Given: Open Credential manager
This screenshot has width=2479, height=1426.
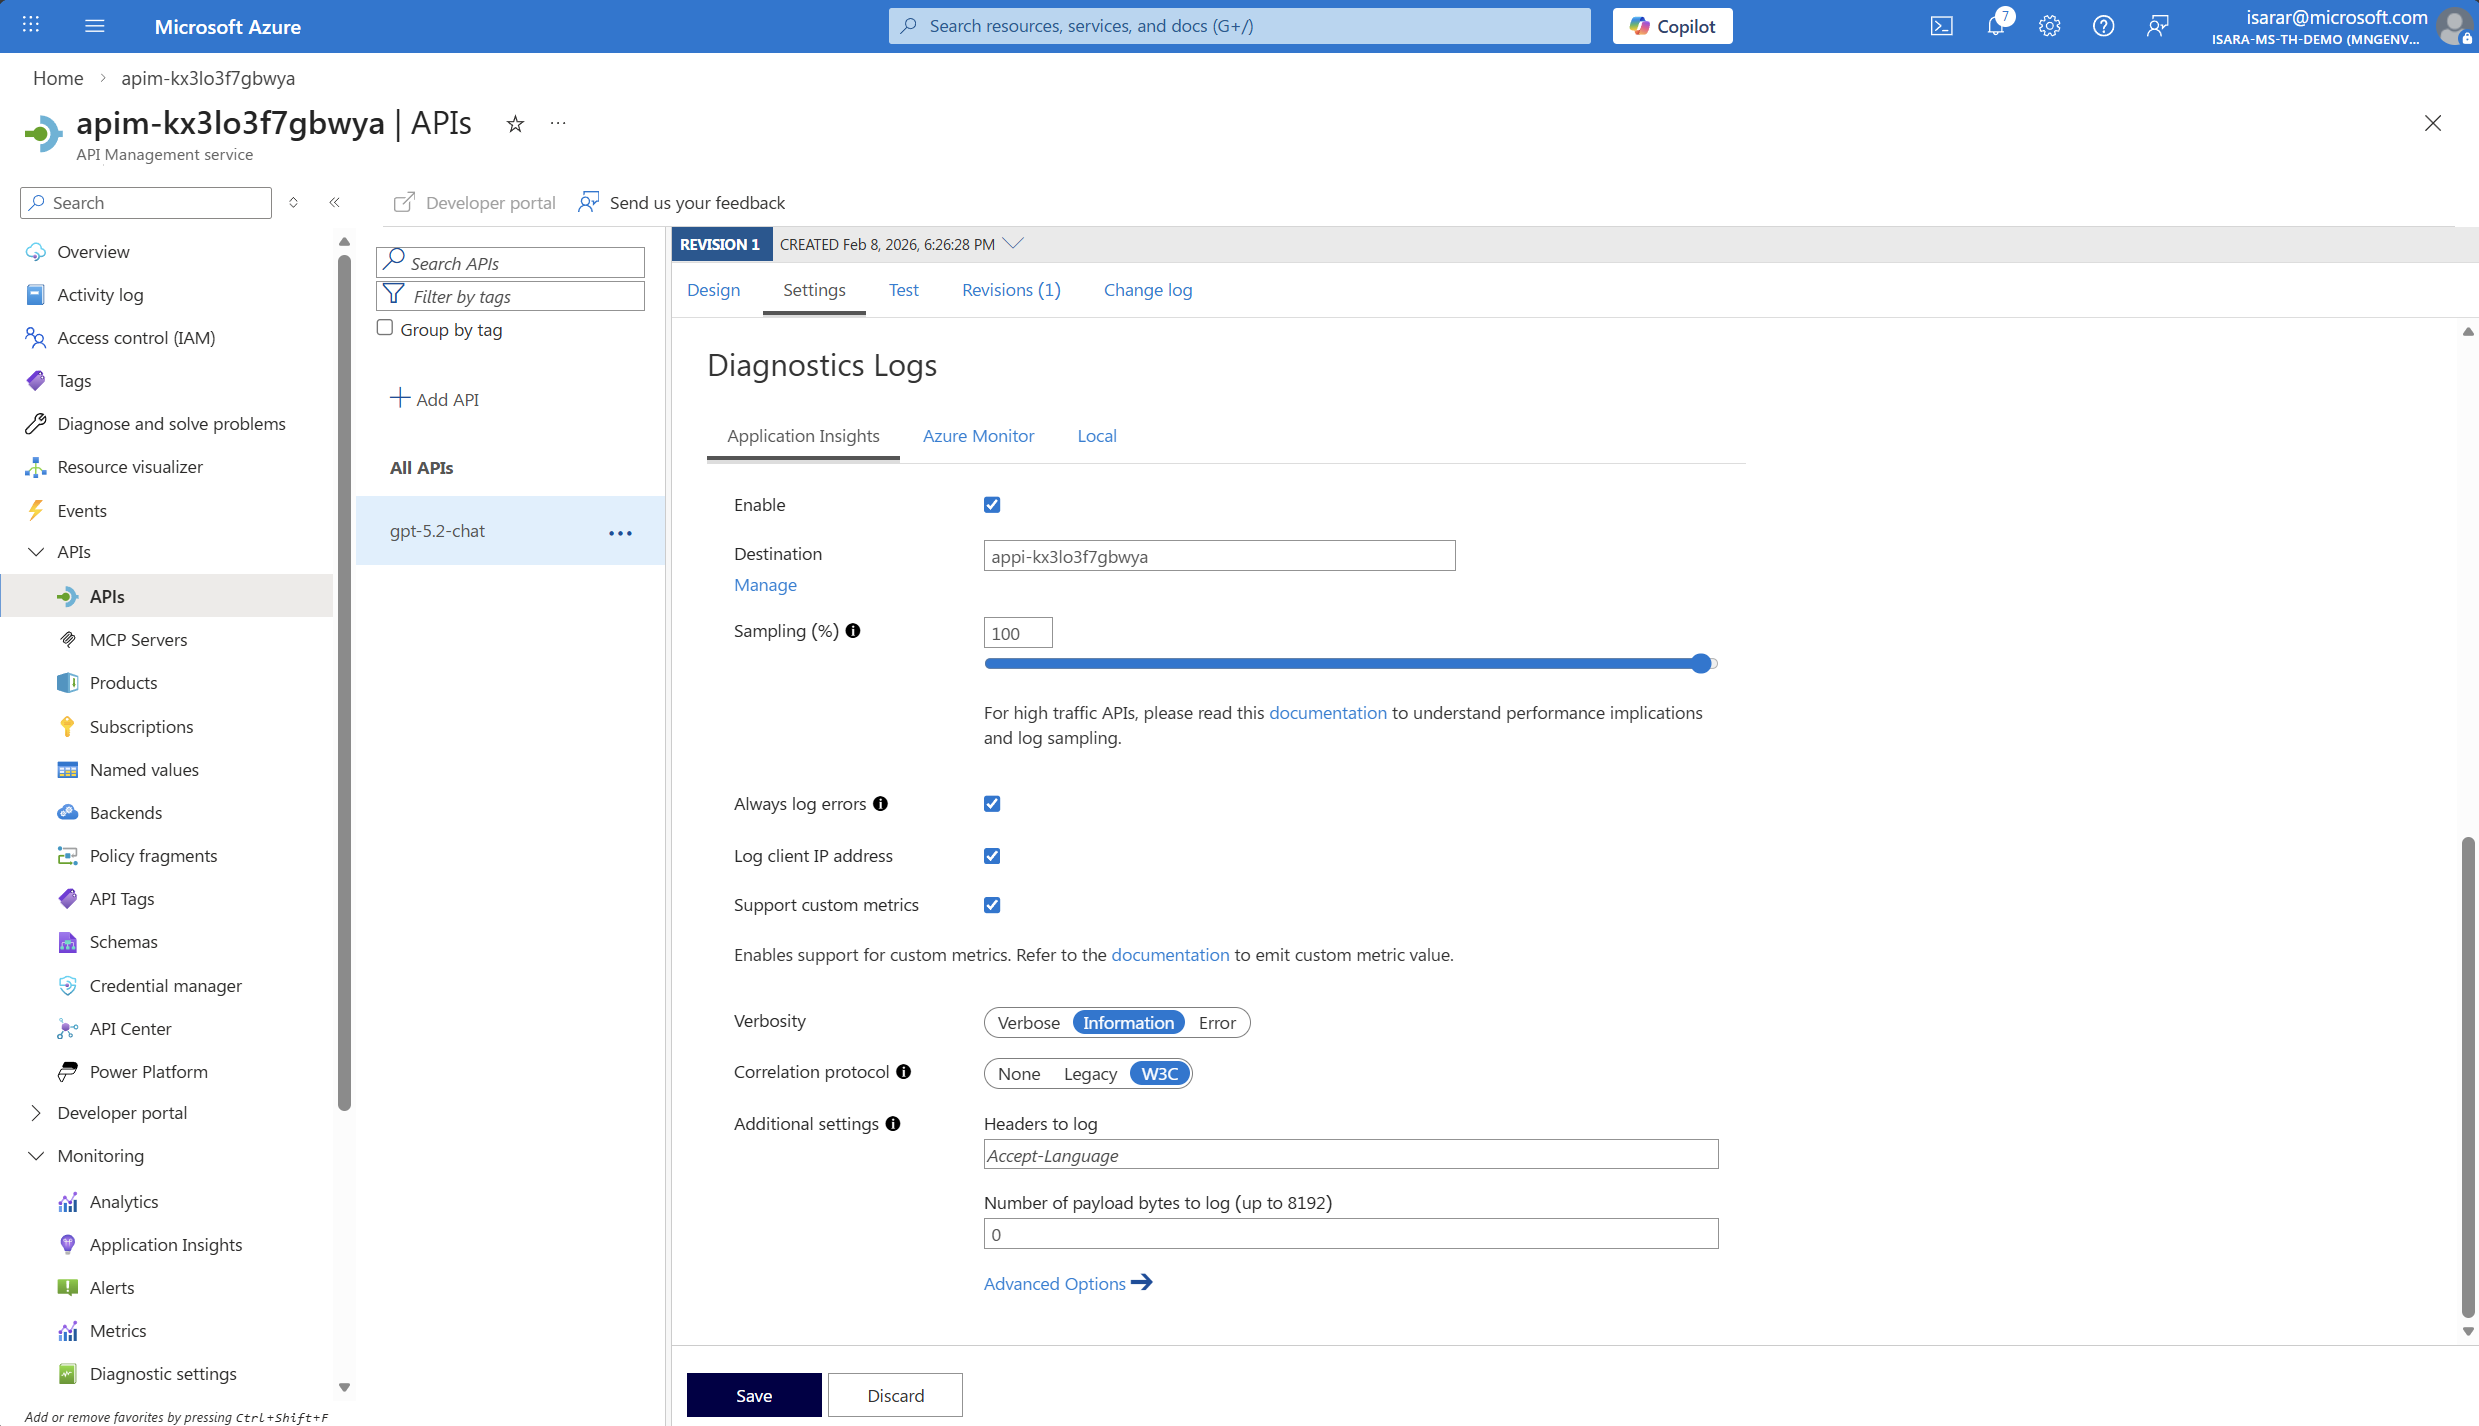Looking at the screenshot, I should [x=166, y=986].
